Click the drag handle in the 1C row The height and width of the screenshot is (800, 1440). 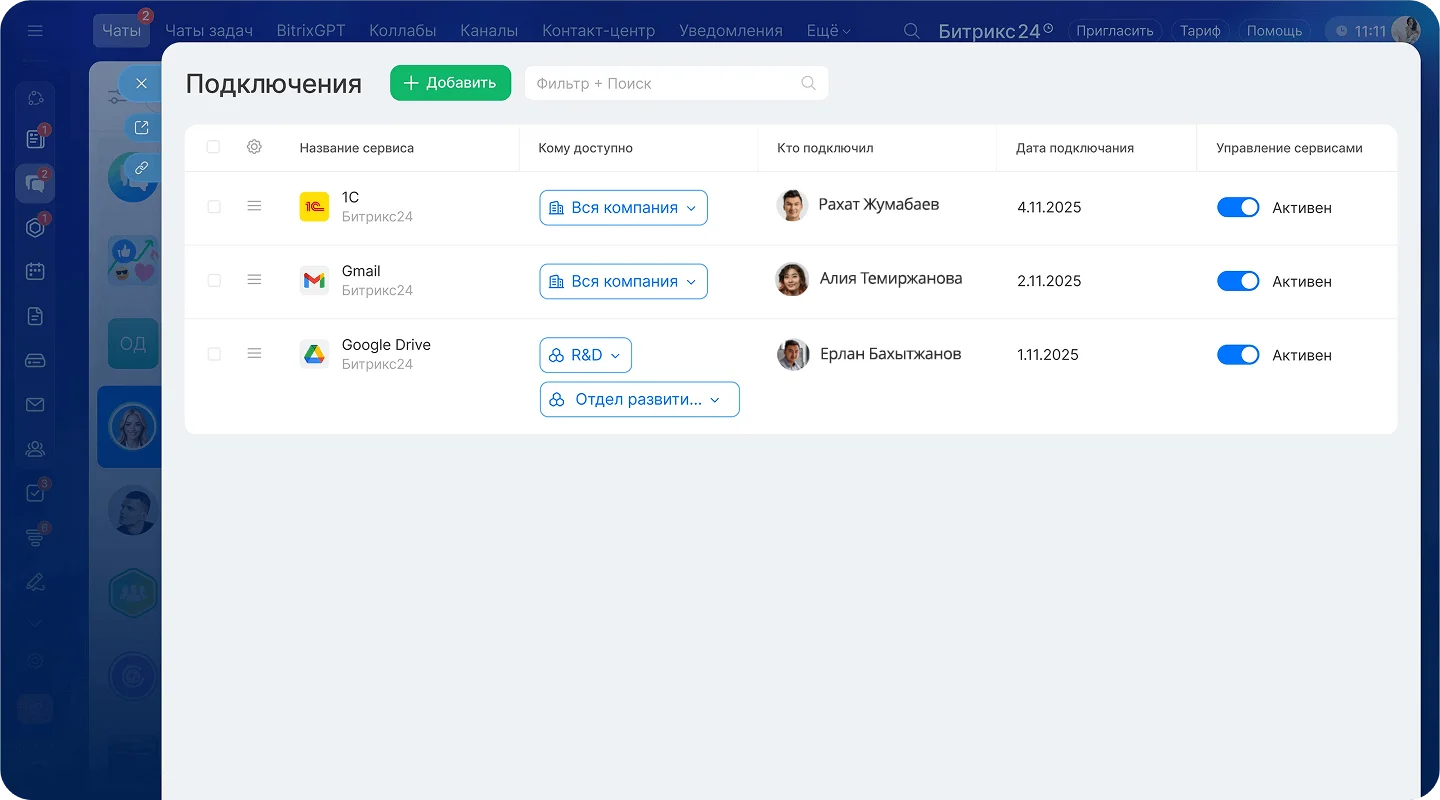pyautogui.click(x=254, y=206)
